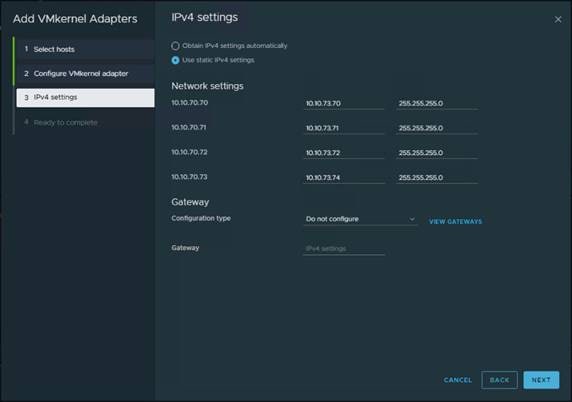Click host label 10.10.70.73

pos(189,177)
